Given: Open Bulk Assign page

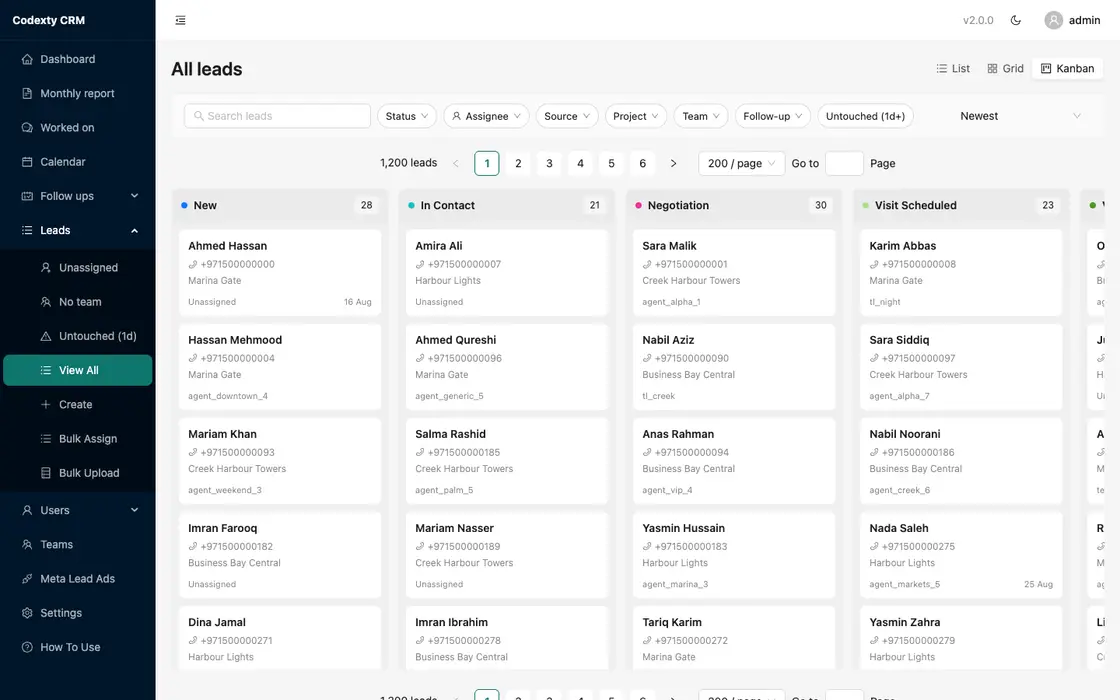Looking at the screenshot, I should [77, 439].
